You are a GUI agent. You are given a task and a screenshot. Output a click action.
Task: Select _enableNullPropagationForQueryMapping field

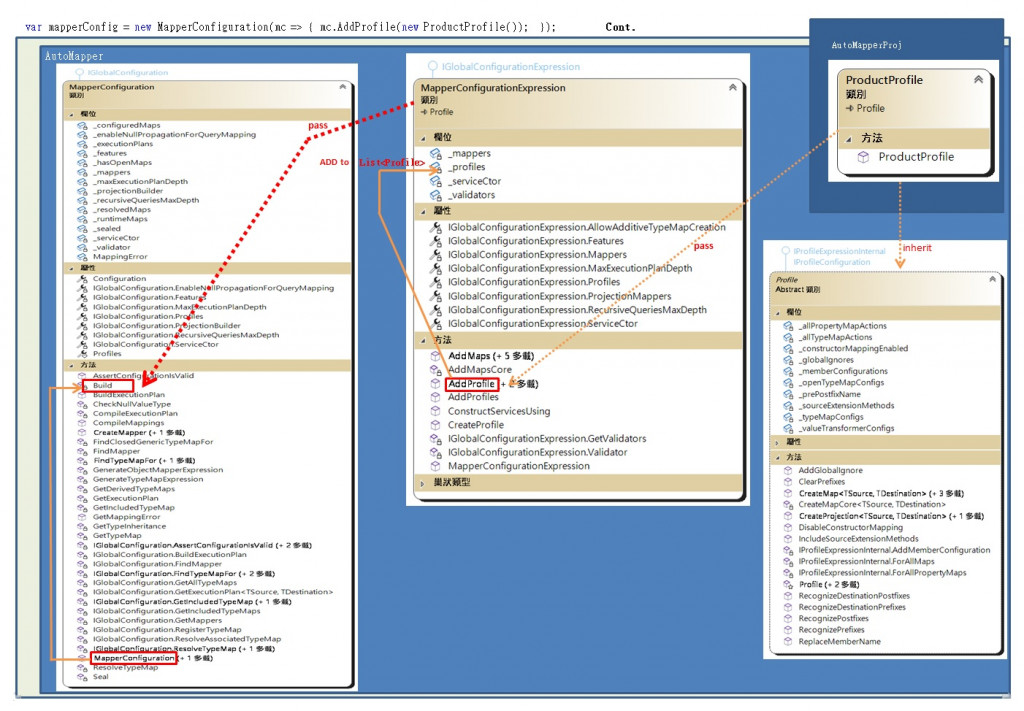click(x=174, y=134)
